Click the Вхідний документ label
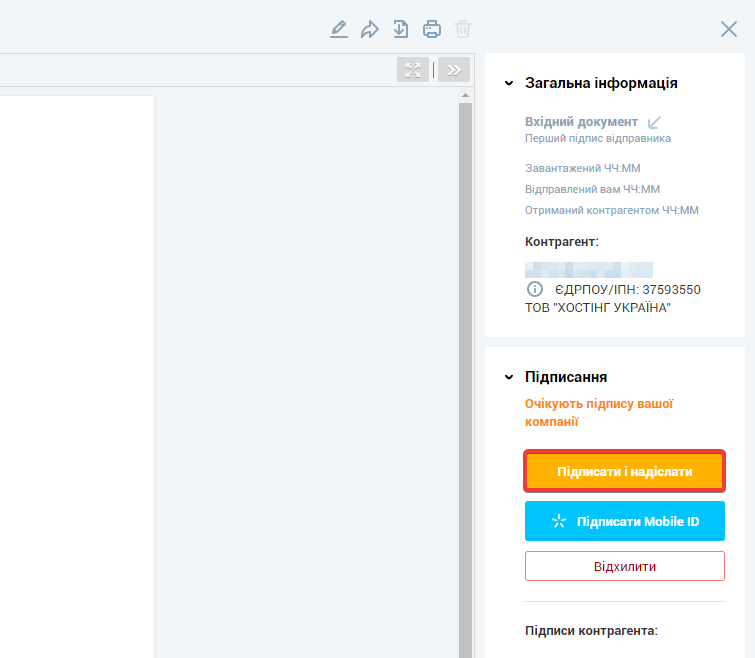The height and width of the screenshot is (658, 755). click(x=581, y=122)
